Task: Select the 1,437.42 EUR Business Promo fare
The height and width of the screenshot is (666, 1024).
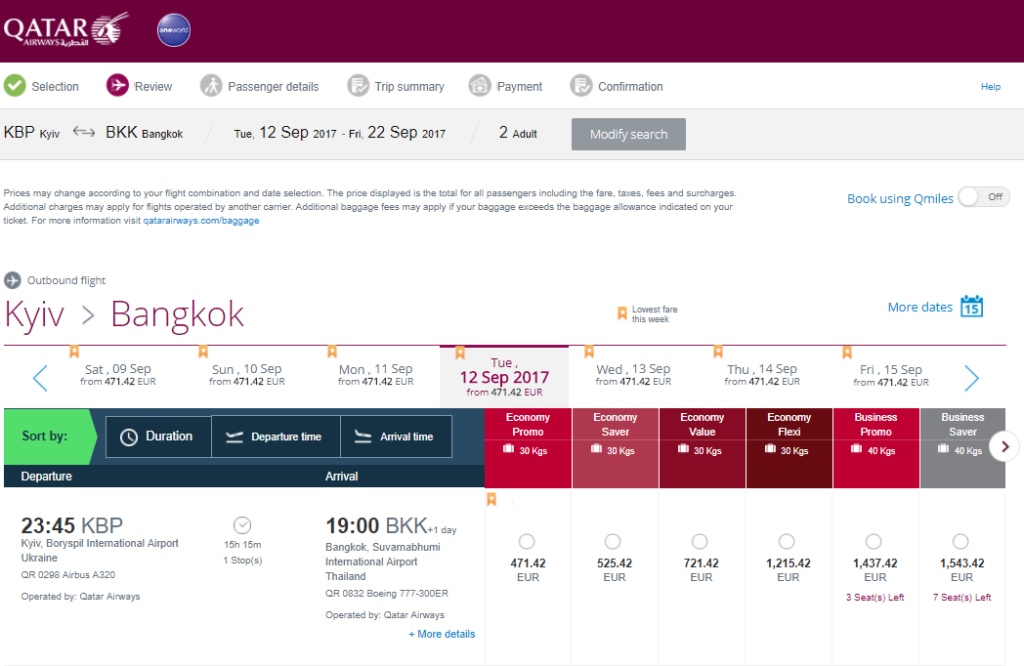Action: [874, 541]
